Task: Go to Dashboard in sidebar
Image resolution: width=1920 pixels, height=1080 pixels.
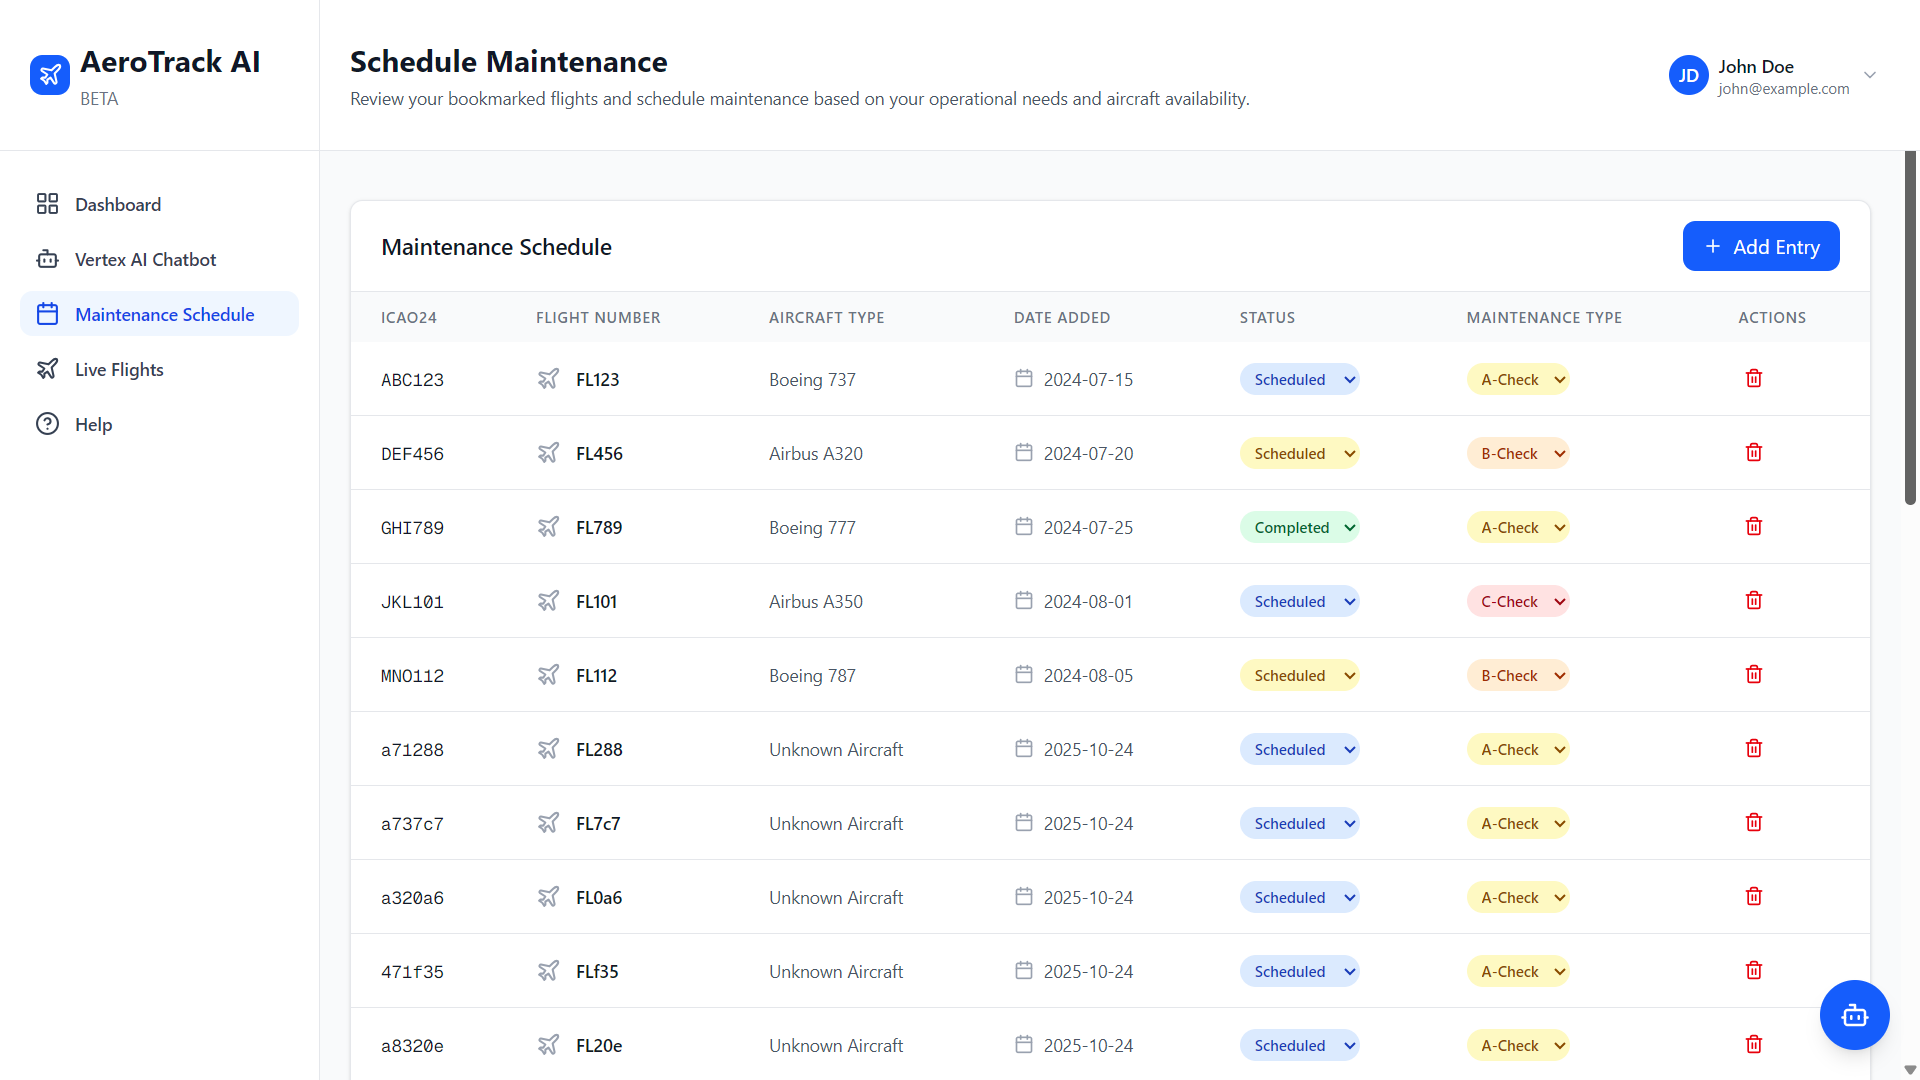Action: click(118, 204)
